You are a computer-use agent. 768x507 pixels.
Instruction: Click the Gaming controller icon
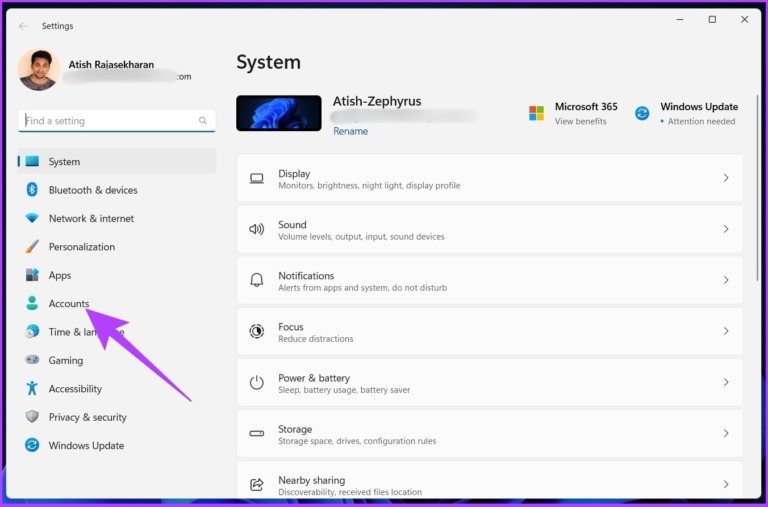[32, 360]
